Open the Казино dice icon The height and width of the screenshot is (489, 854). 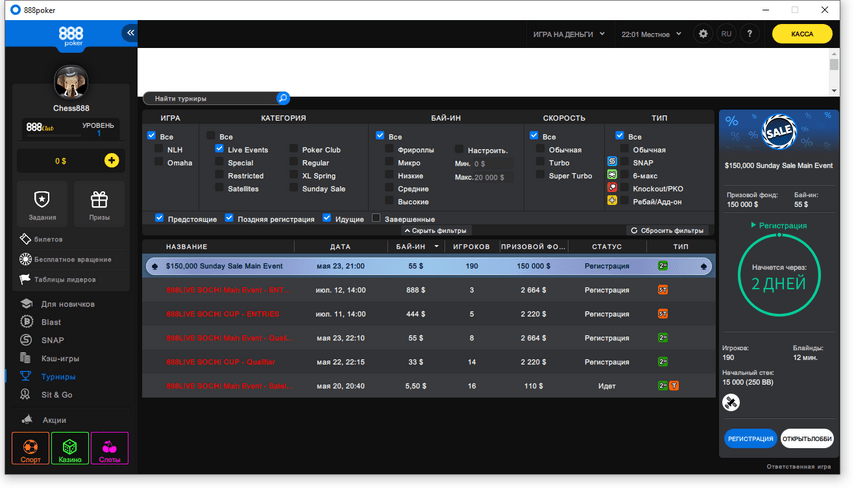click(x=70, y=448)
